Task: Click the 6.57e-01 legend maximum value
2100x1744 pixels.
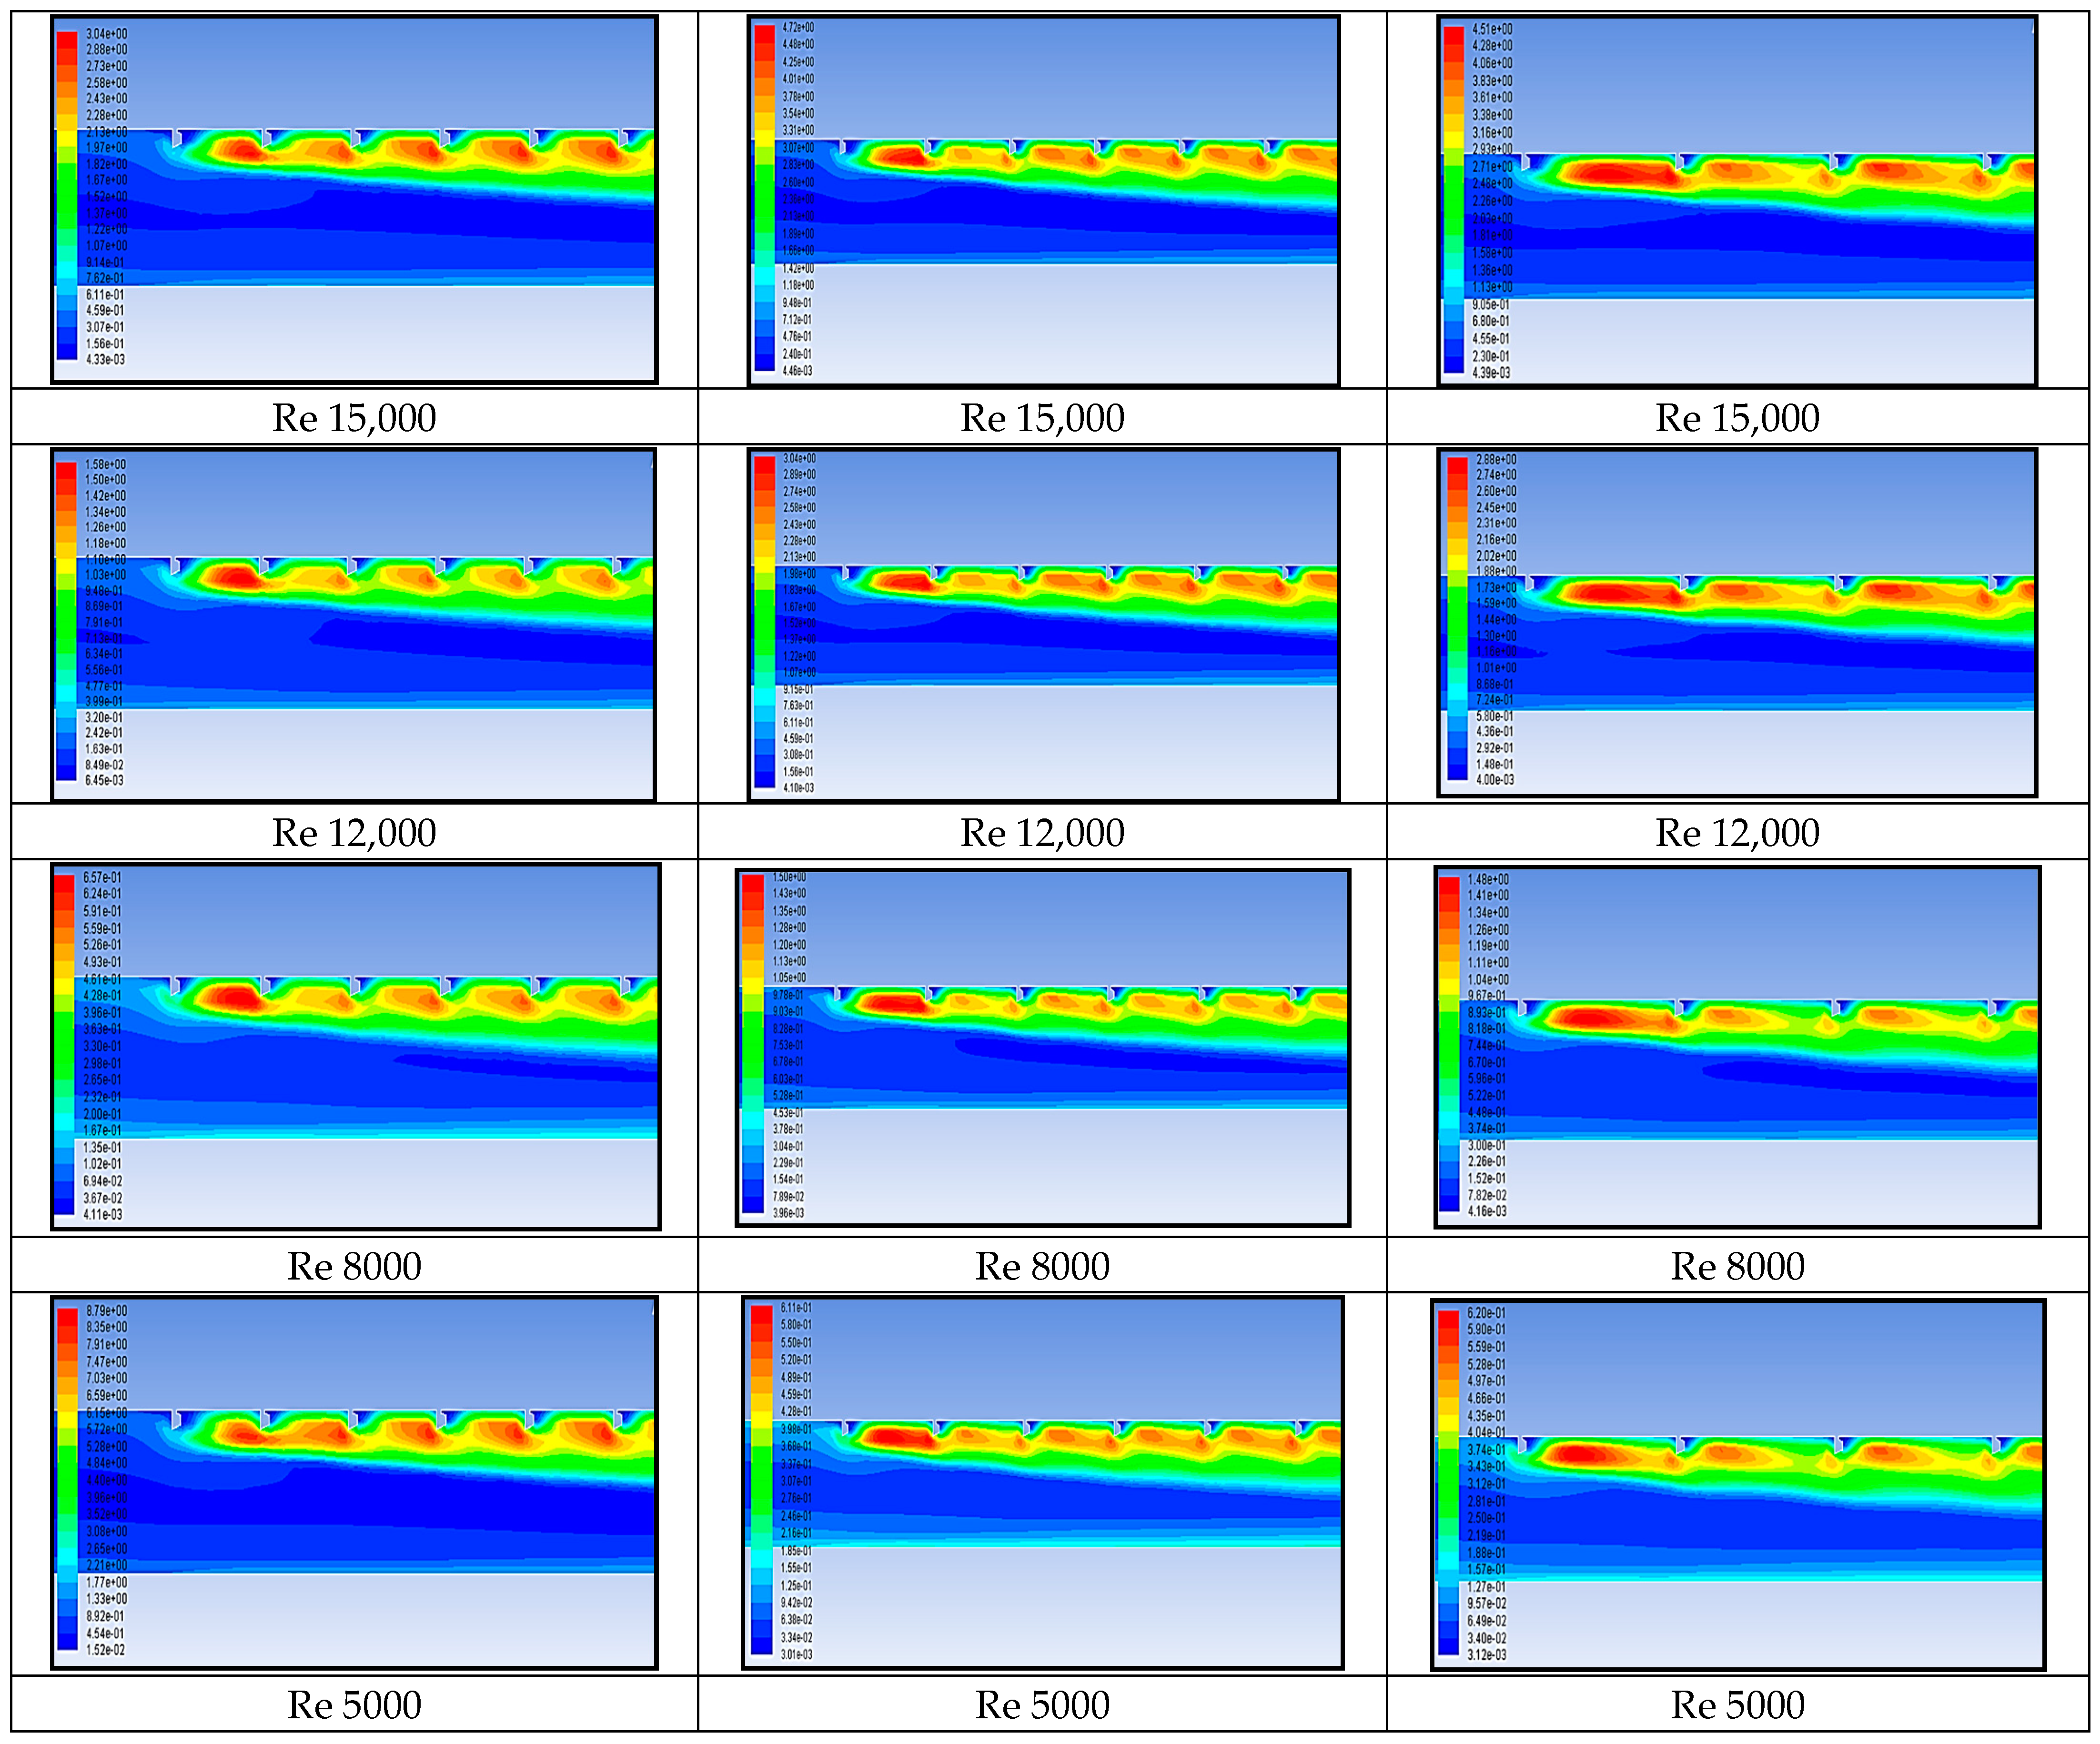Action: pos(102,877)
